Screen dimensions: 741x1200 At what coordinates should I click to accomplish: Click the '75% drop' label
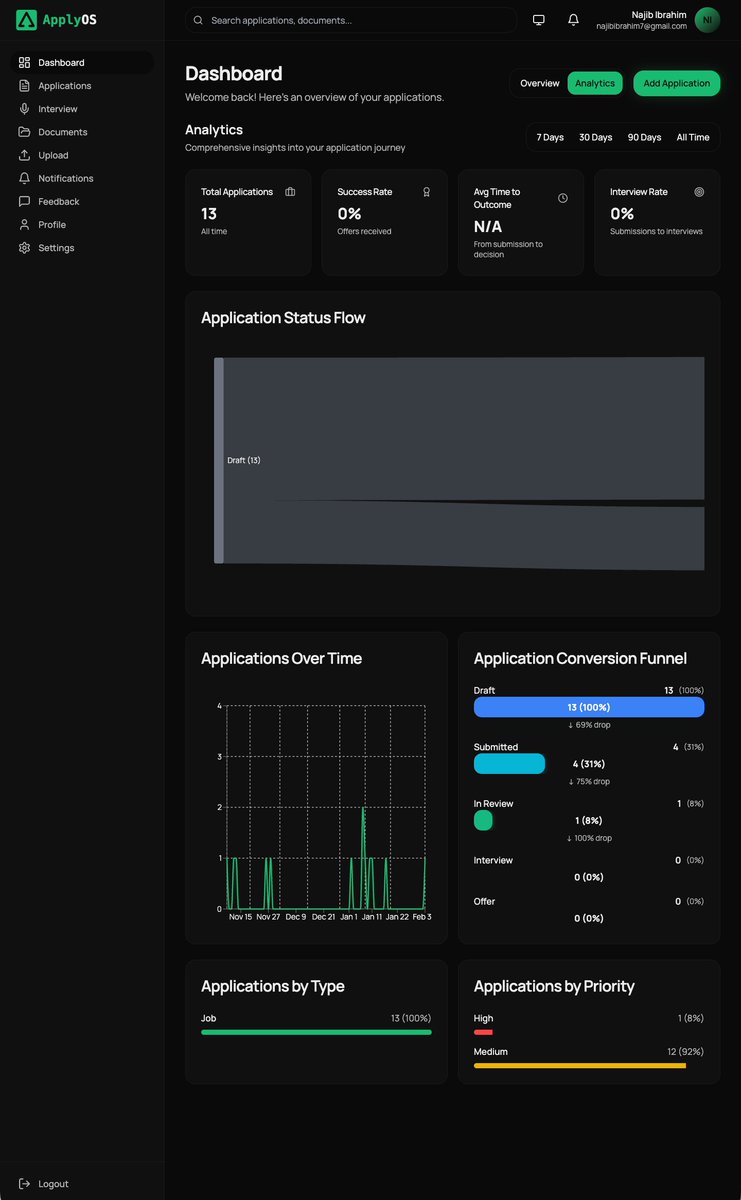click(589, 782)
